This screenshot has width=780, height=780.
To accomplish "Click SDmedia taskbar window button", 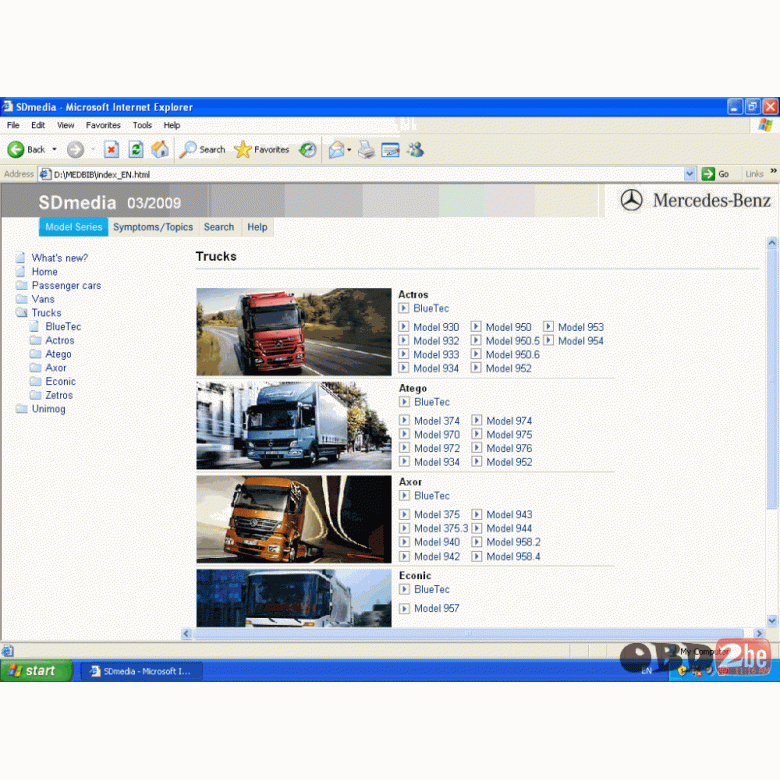I will click(142, 672).
